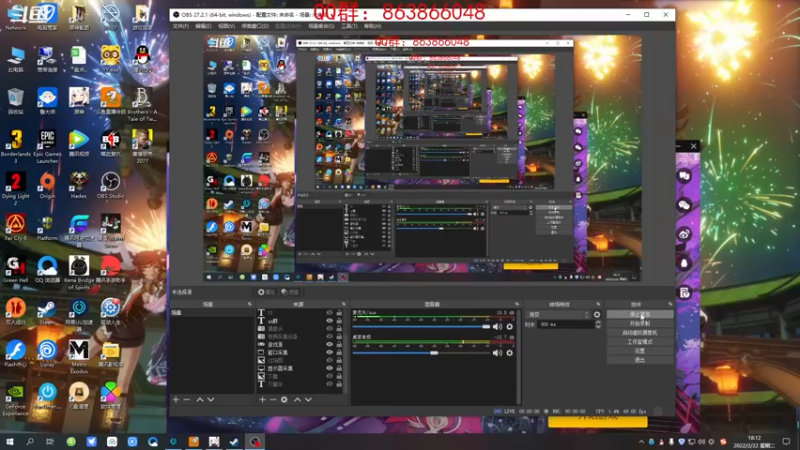The width and height of the screenshot is (800, 450).
Task: Adjust transition duration stepper arrows
Action: pyautogui.click(x=598, y=324)
